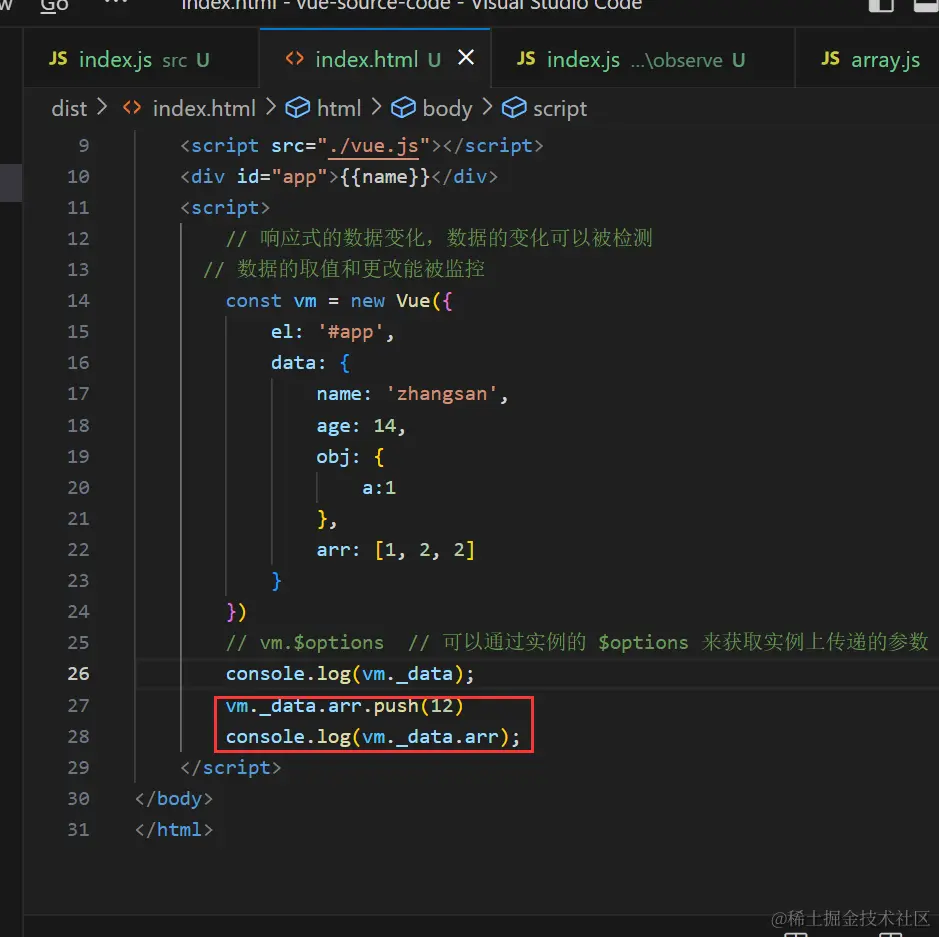The width and height of the screenshot is (939, 937).
Task: Click line number 26
Action: 78,674
